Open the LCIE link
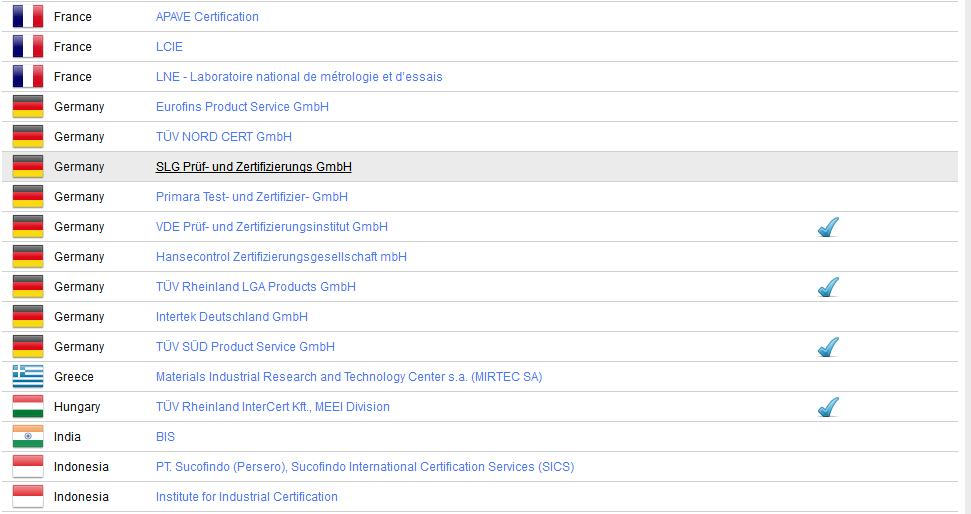Image resolution: width=971 pixels, height=514 pixels. tap(169, 47)
